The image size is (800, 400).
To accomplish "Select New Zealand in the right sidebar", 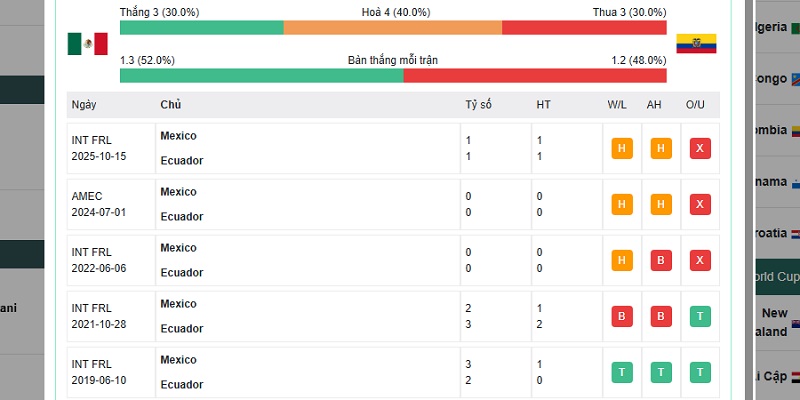I will click(775, 322).
